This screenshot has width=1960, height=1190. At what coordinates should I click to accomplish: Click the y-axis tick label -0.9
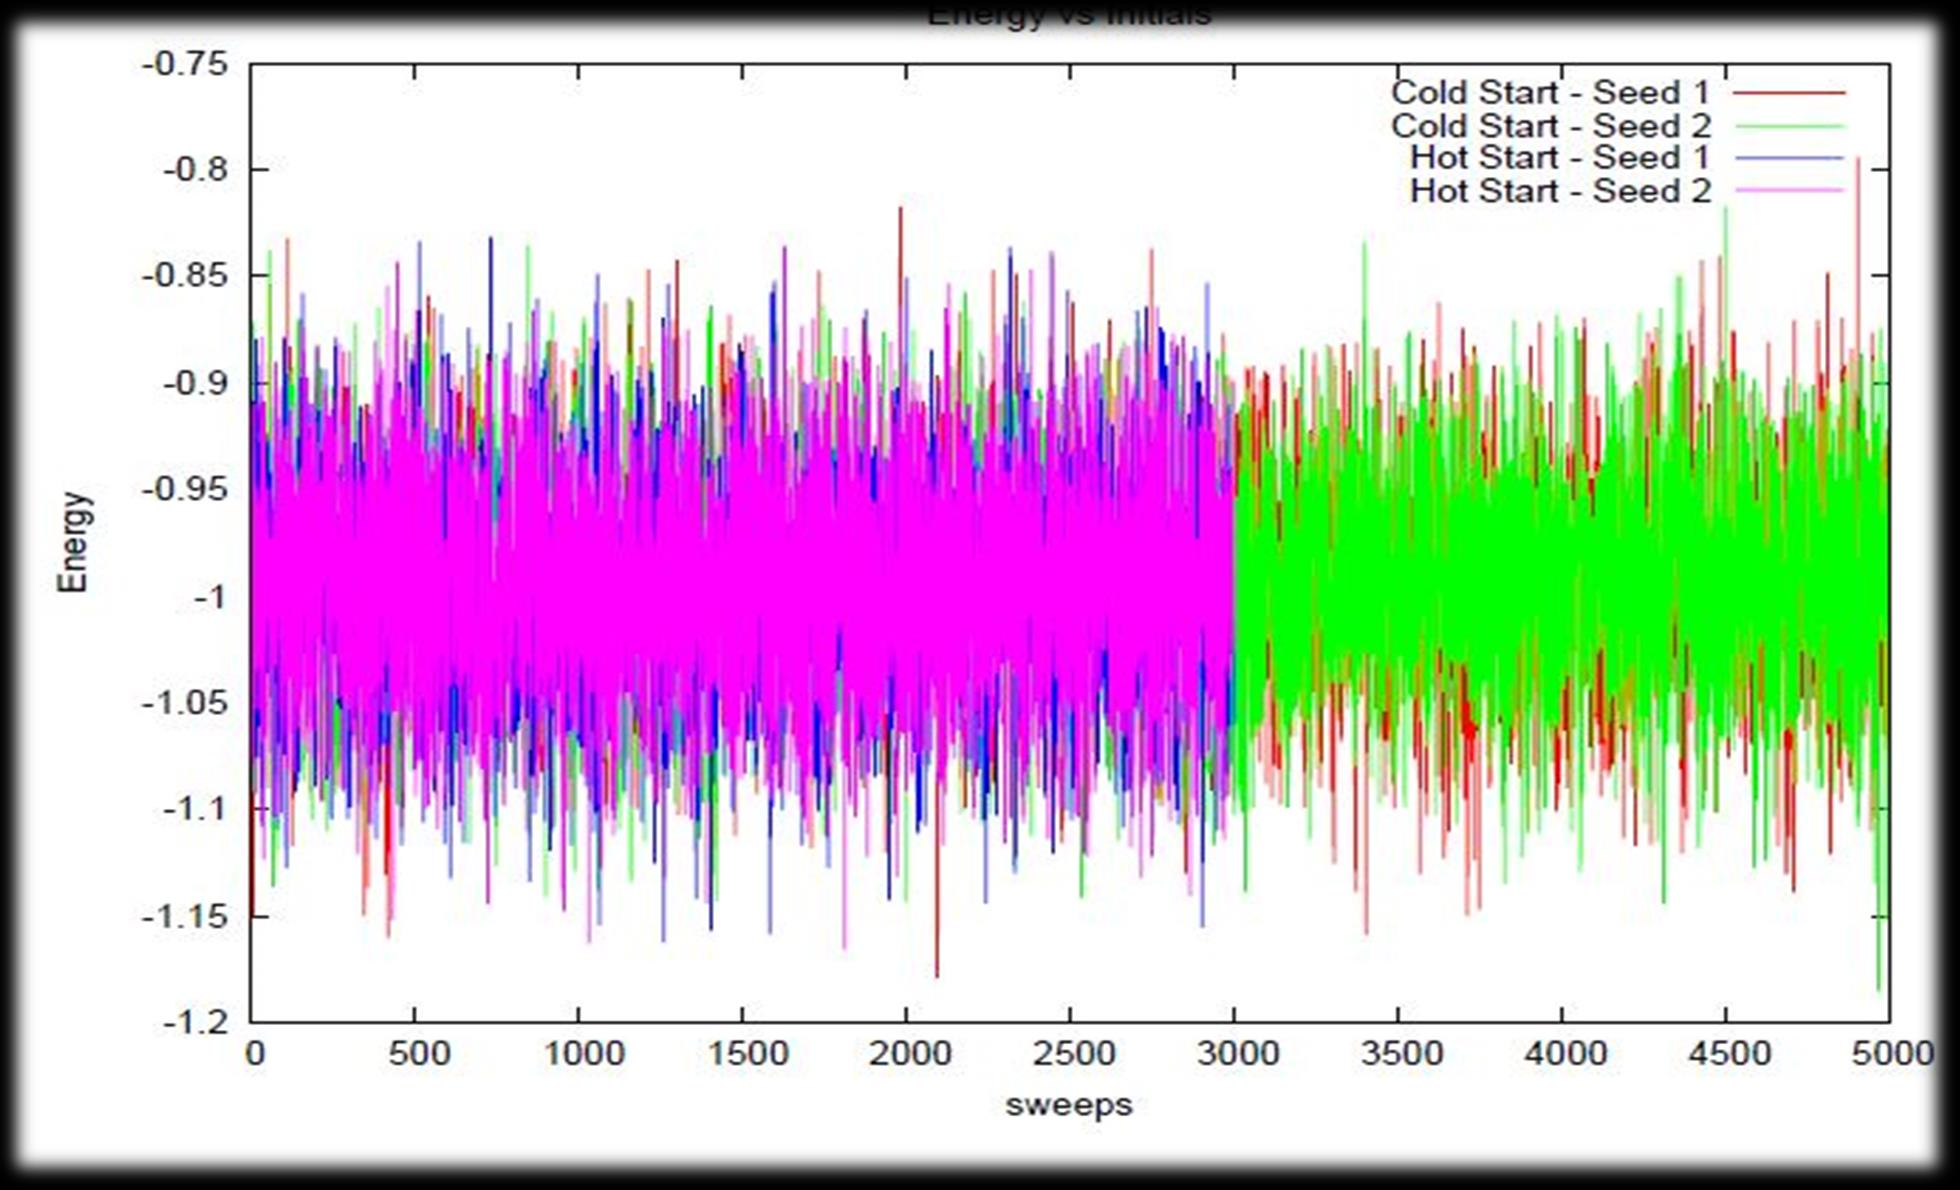click(x=195, y=383)
